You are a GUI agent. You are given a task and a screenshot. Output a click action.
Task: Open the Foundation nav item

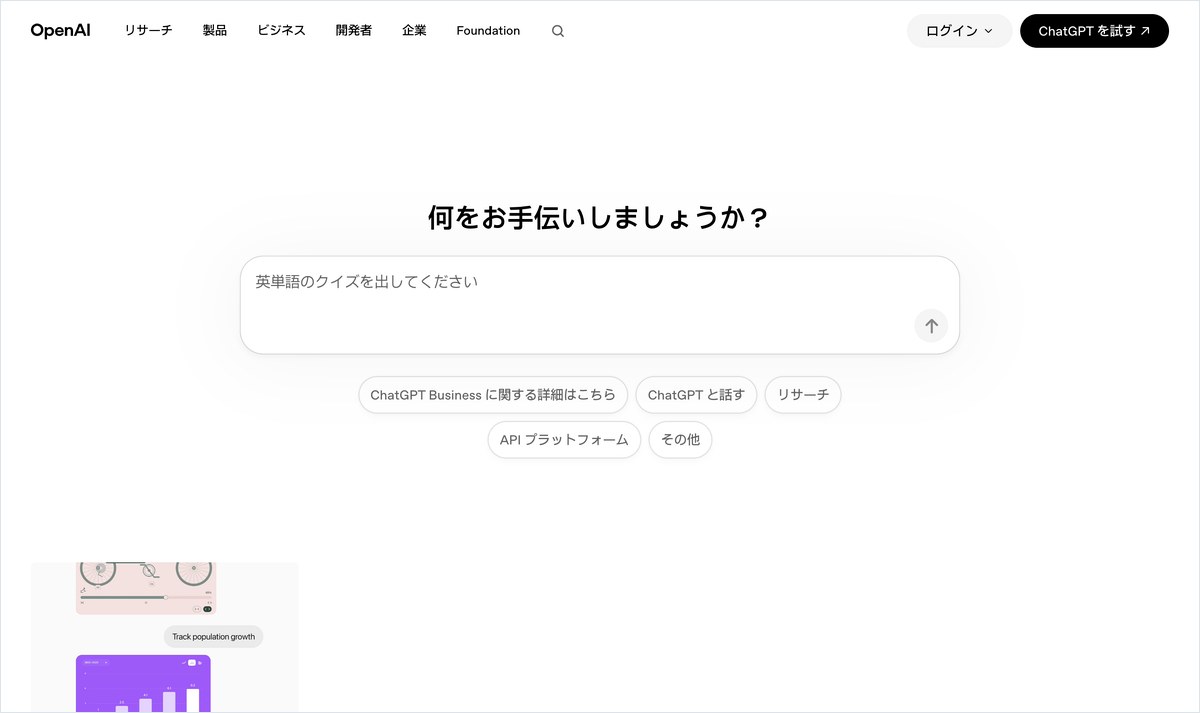(x=488, y=31)
